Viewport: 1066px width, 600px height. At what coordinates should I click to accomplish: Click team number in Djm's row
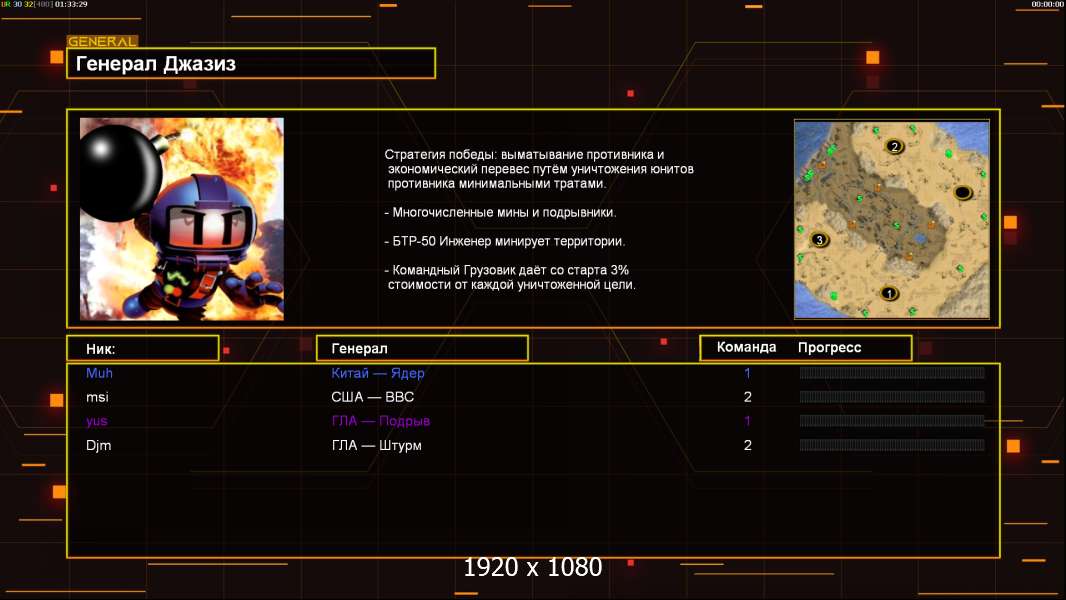(x=748, y=445)
